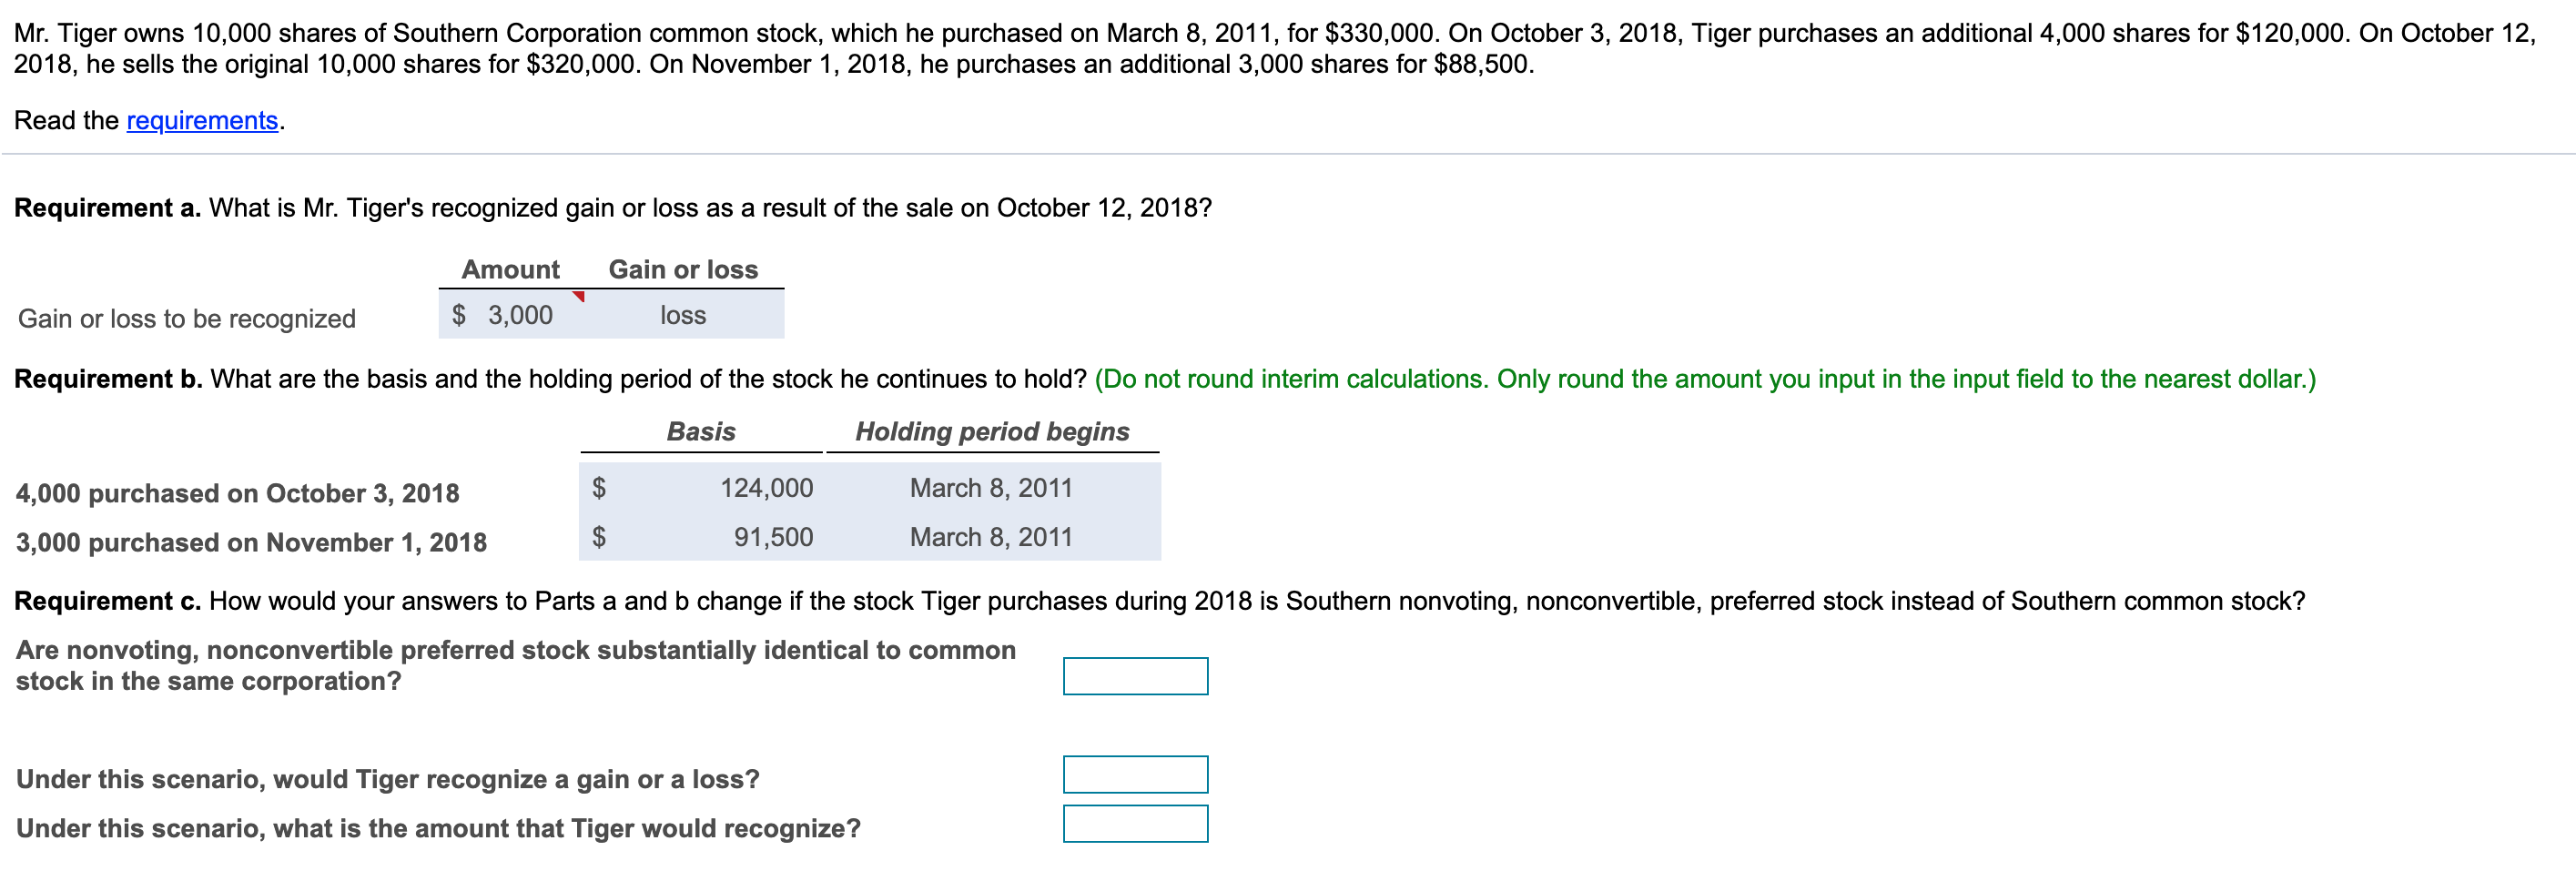The height and width of the screenshot is (881, 2576).
Task: Click the Requirement a. heading
Action: (107, 208)
